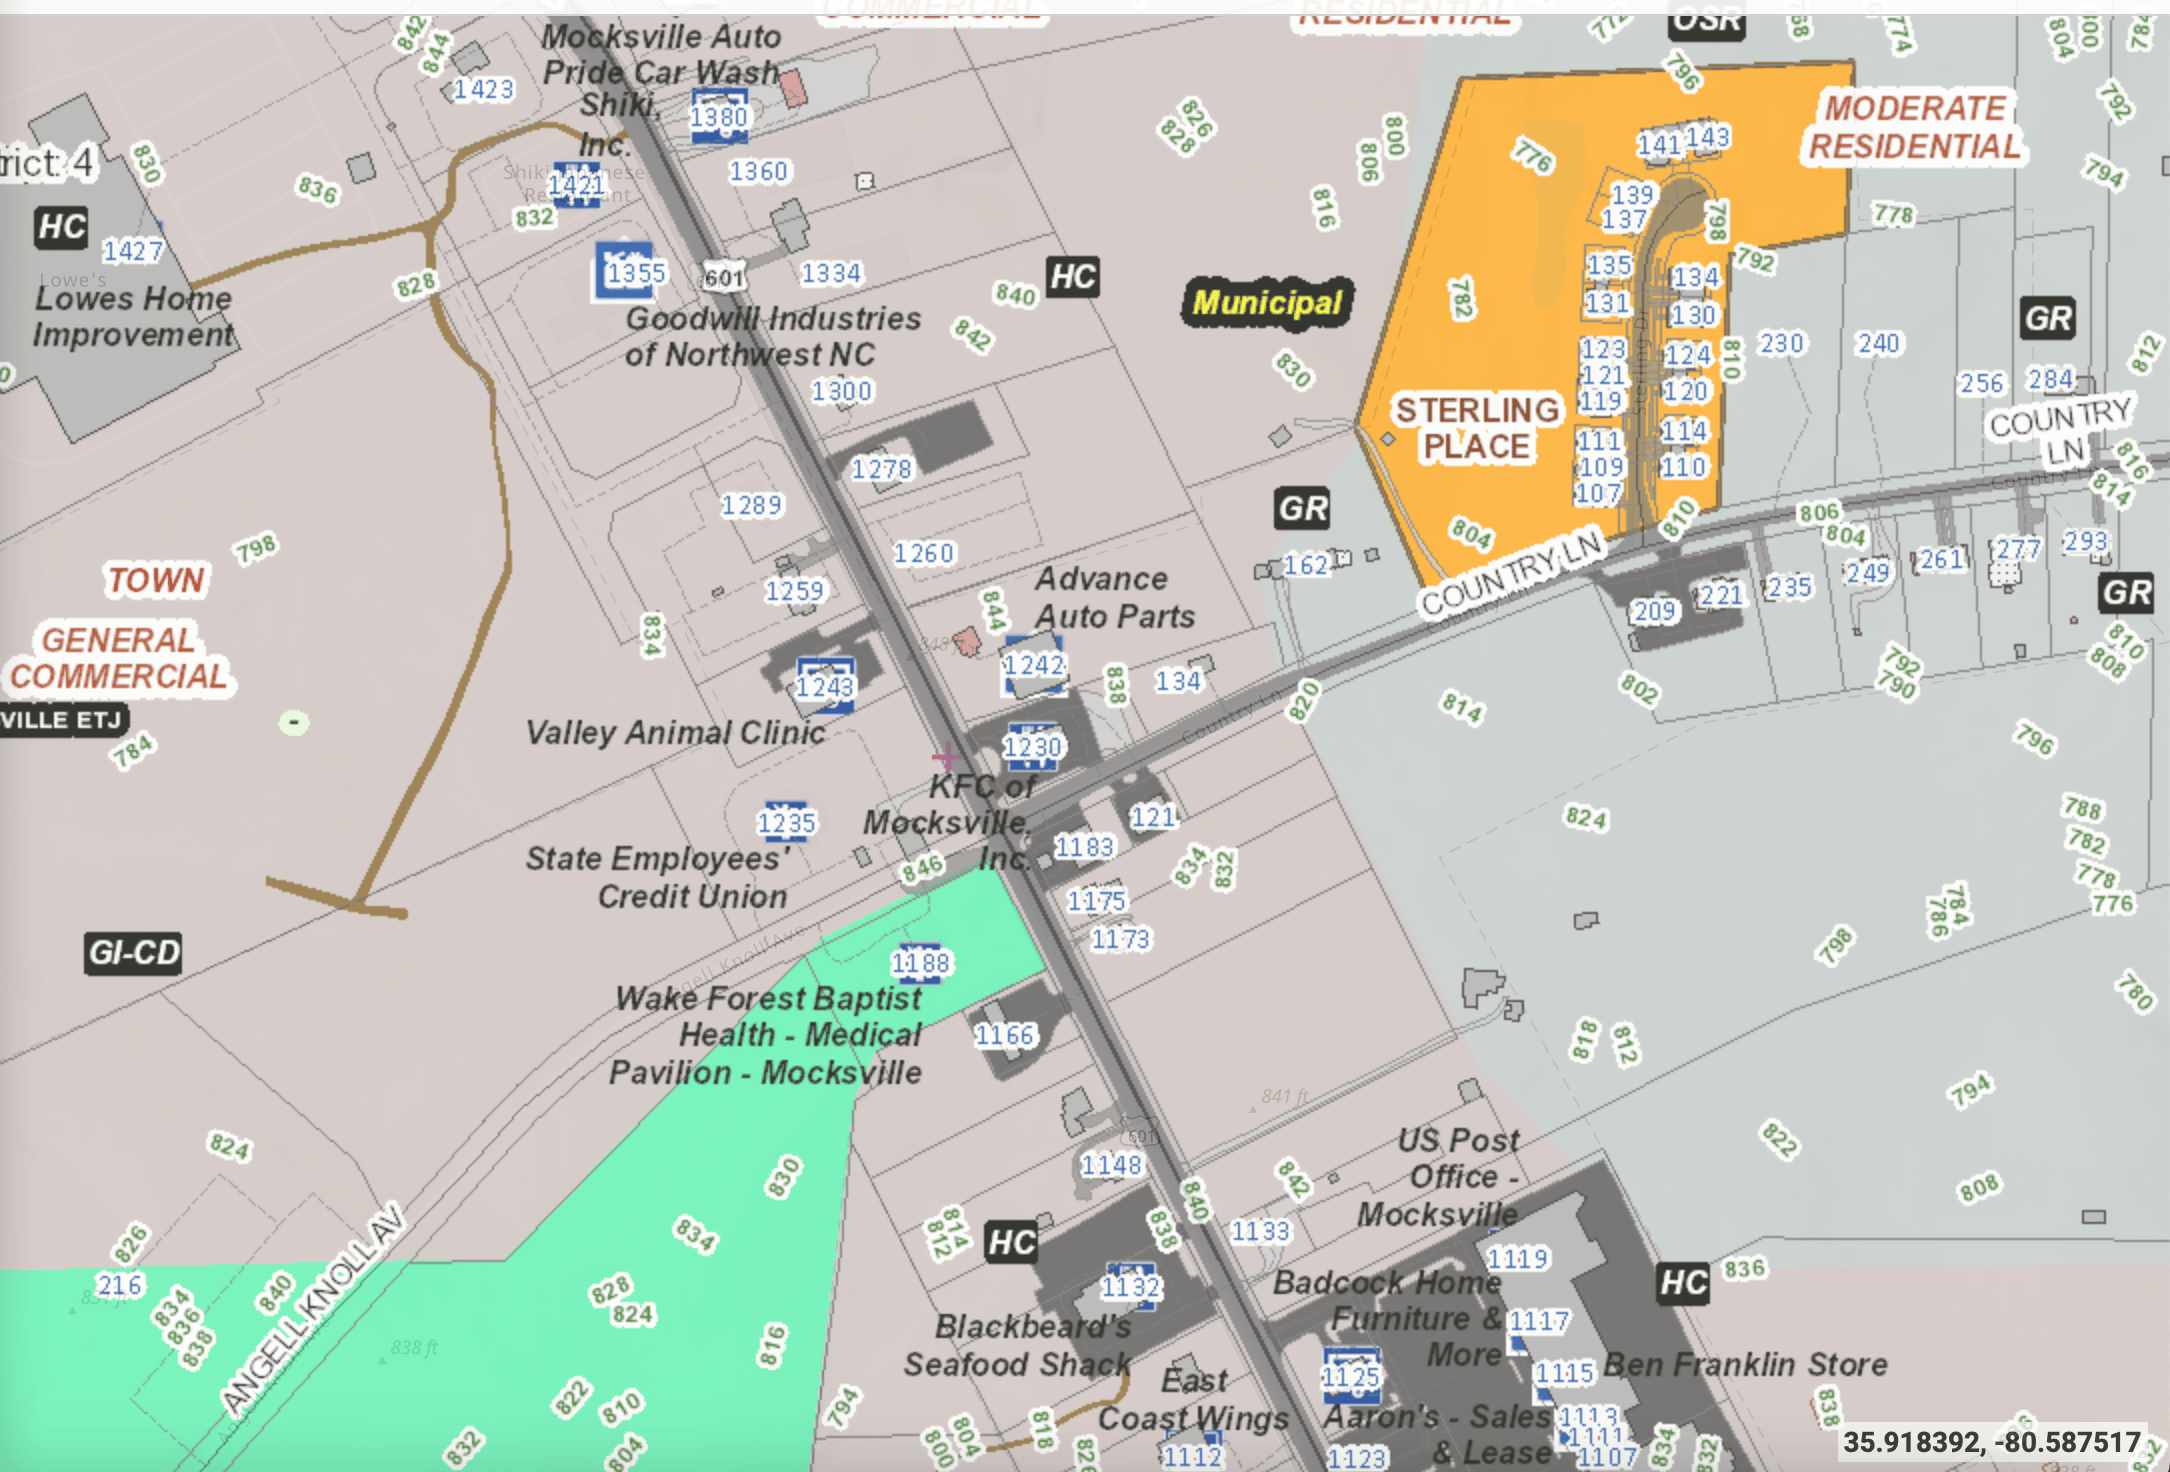Screen dimensions: 2170x1472
Task: Click the State Employees' Credit Union label
Action: tap(658, 877)
